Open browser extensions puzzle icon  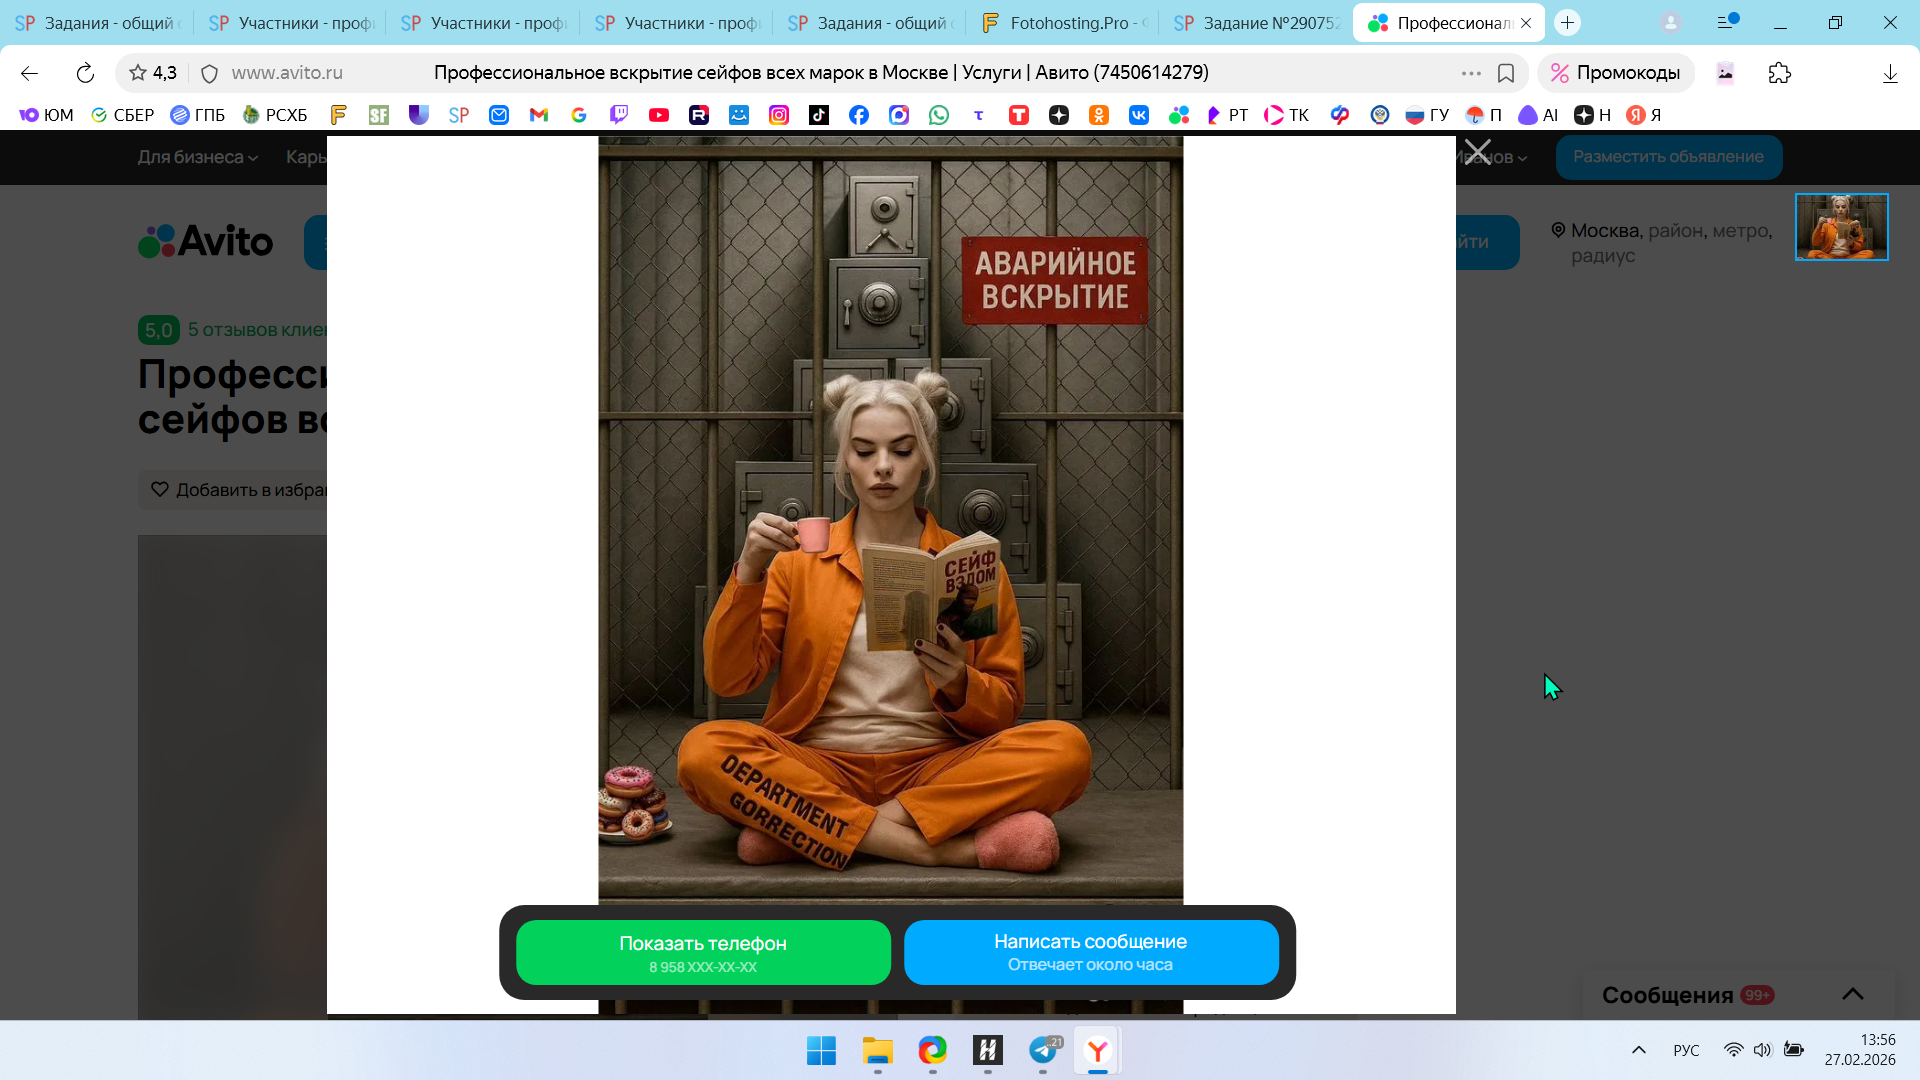pyautogui.click(x=1779, y=73)
